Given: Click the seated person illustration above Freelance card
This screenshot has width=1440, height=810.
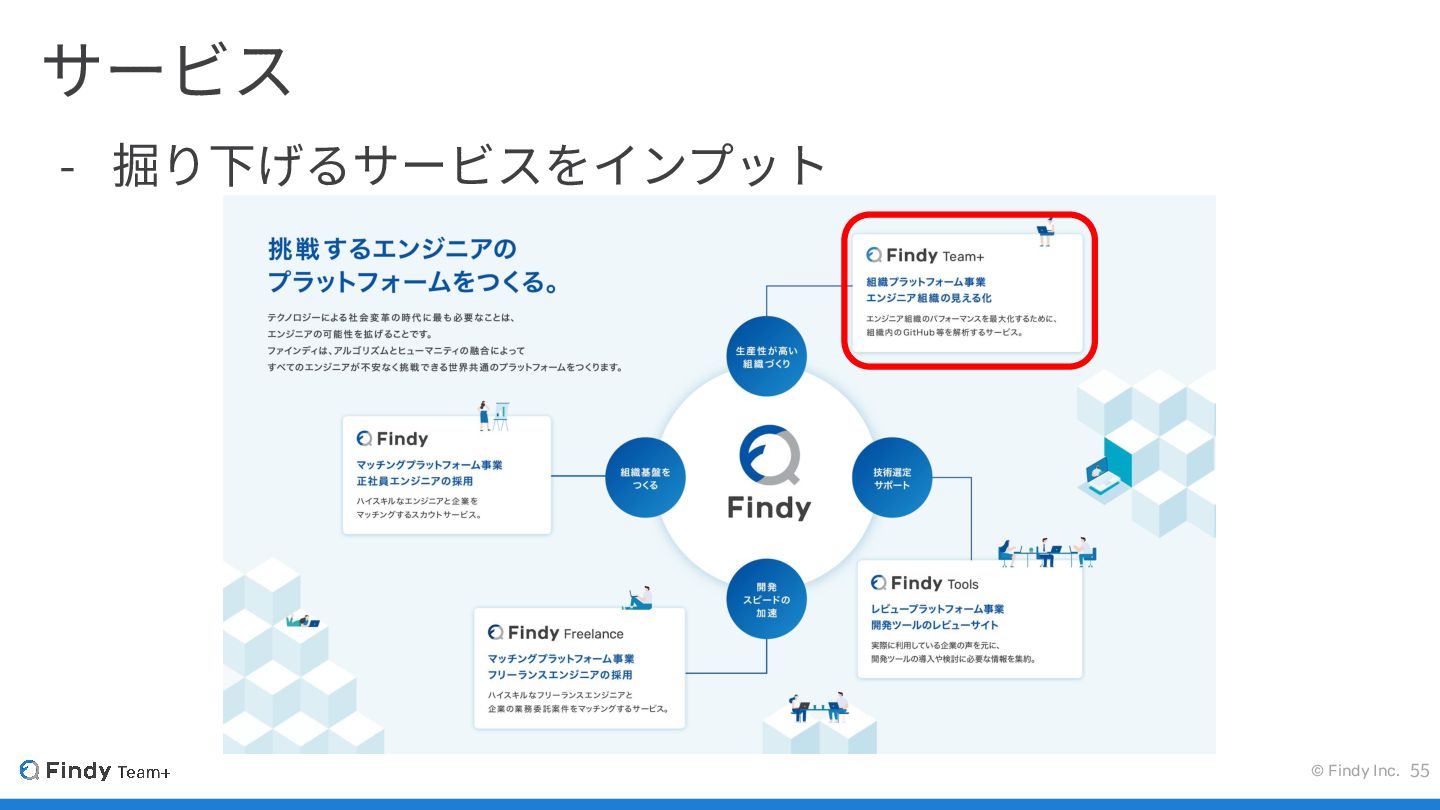Looking at the screenshot, I should (638, 598).
